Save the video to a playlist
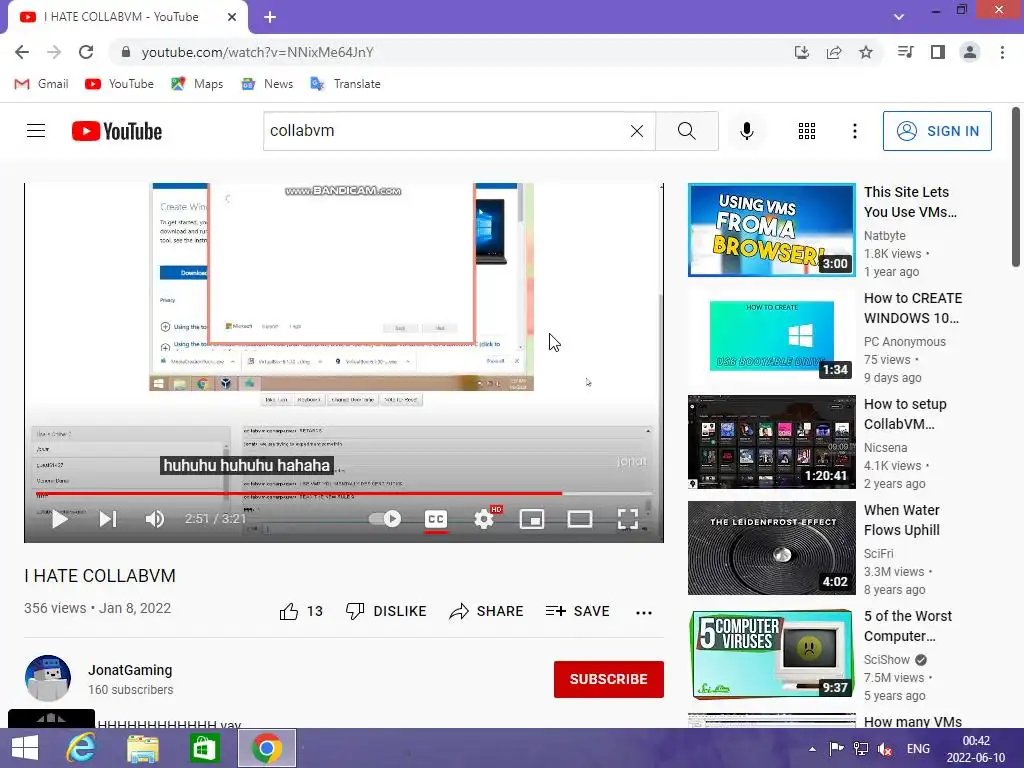This screenshot has height=768, width=1024. 578,611
